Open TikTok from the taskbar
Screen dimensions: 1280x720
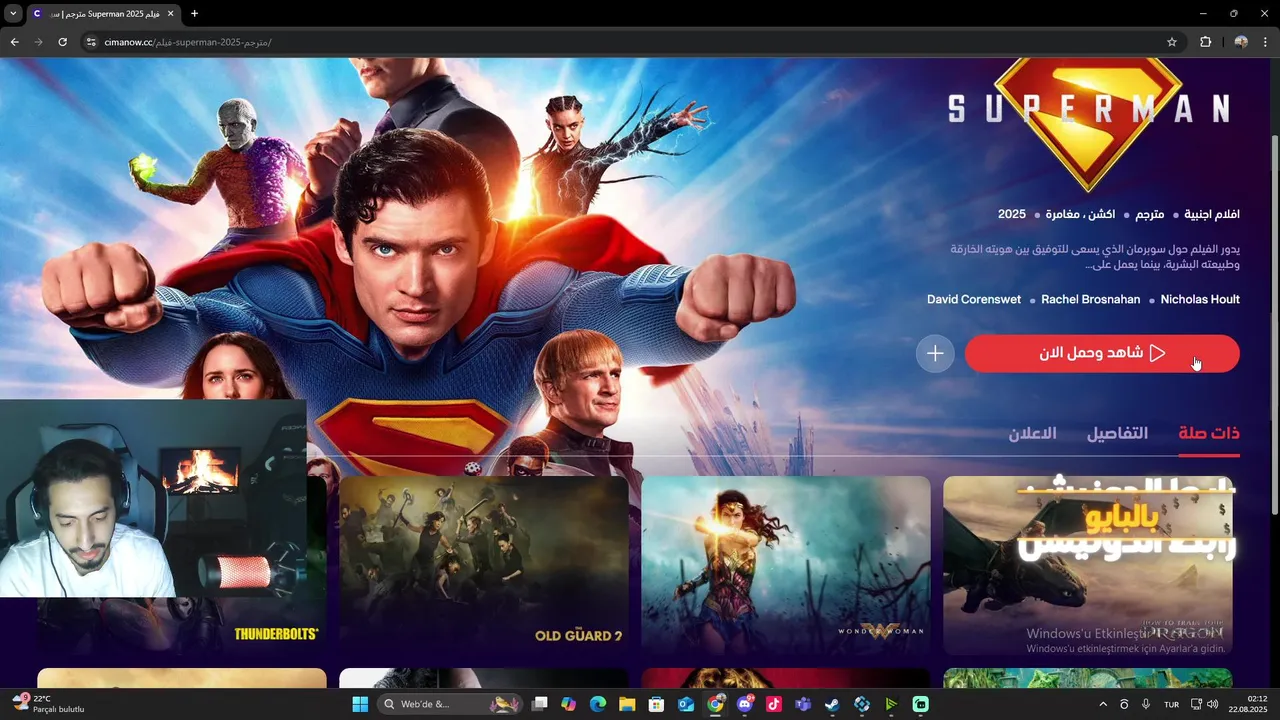tap(774, 704)
